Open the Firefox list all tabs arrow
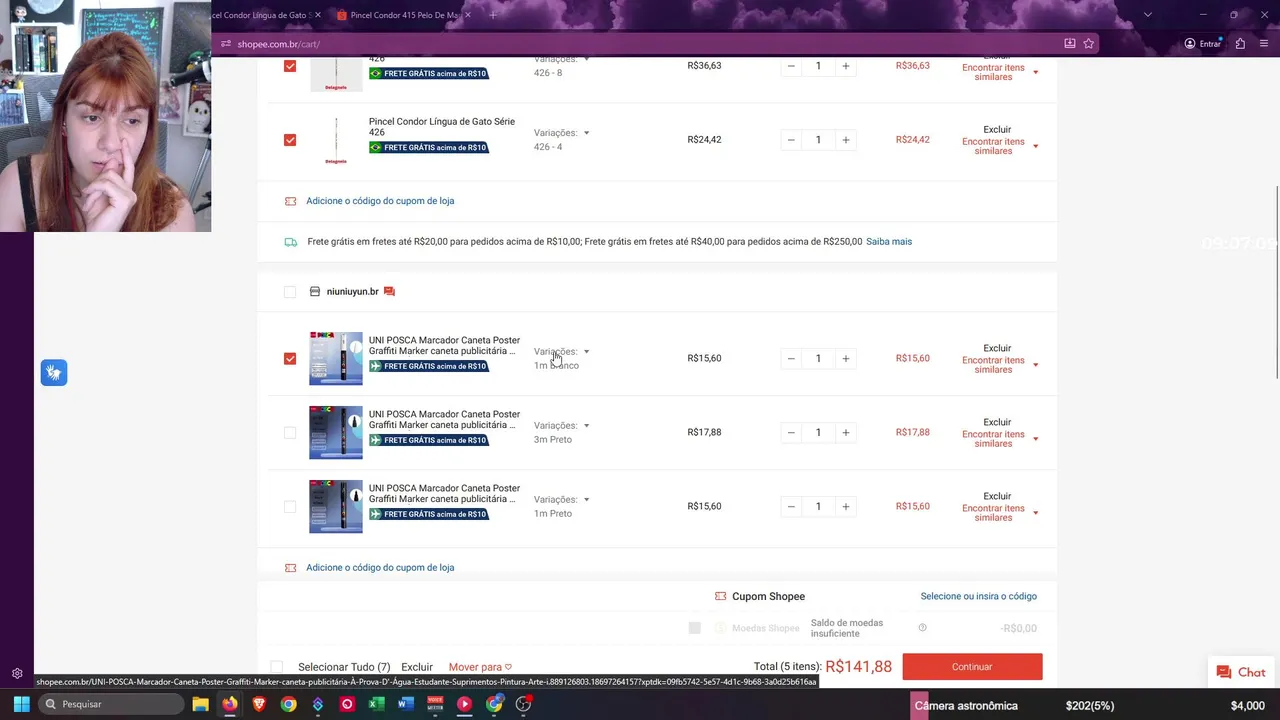The height and width of the screenshot is (720, 1280). tap(1147, 15)
